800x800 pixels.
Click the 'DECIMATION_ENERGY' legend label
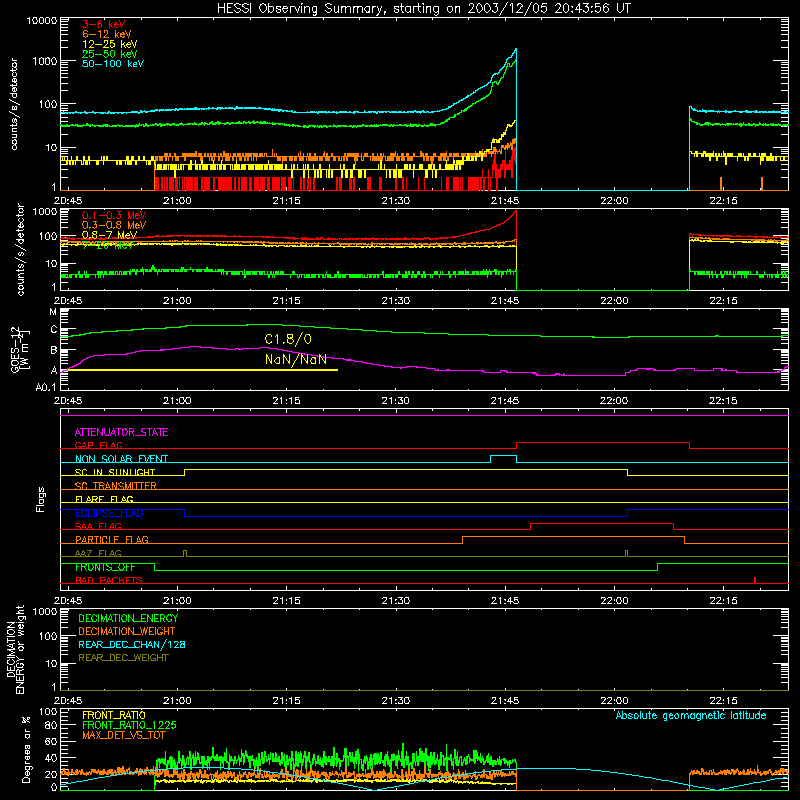(x=128, y=618)
